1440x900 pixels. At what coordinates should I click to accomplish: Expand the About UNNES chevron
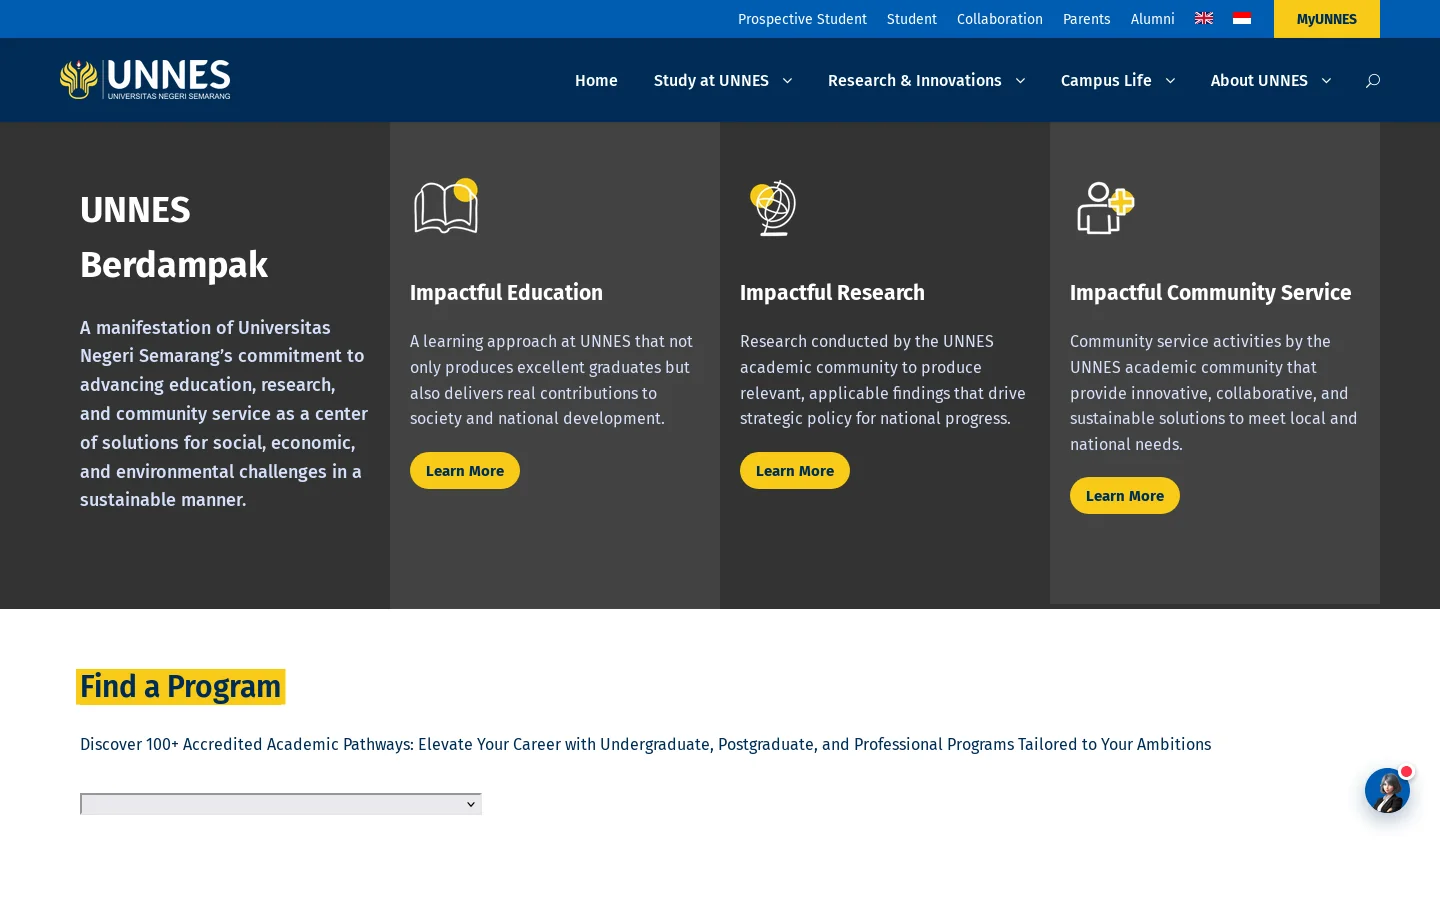1326,81
